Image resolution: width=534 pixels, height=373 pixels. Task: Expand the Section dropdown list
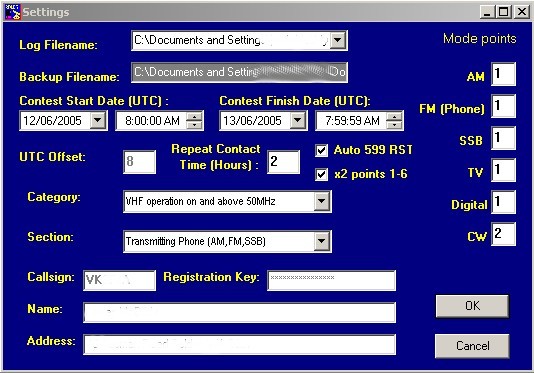321,241
